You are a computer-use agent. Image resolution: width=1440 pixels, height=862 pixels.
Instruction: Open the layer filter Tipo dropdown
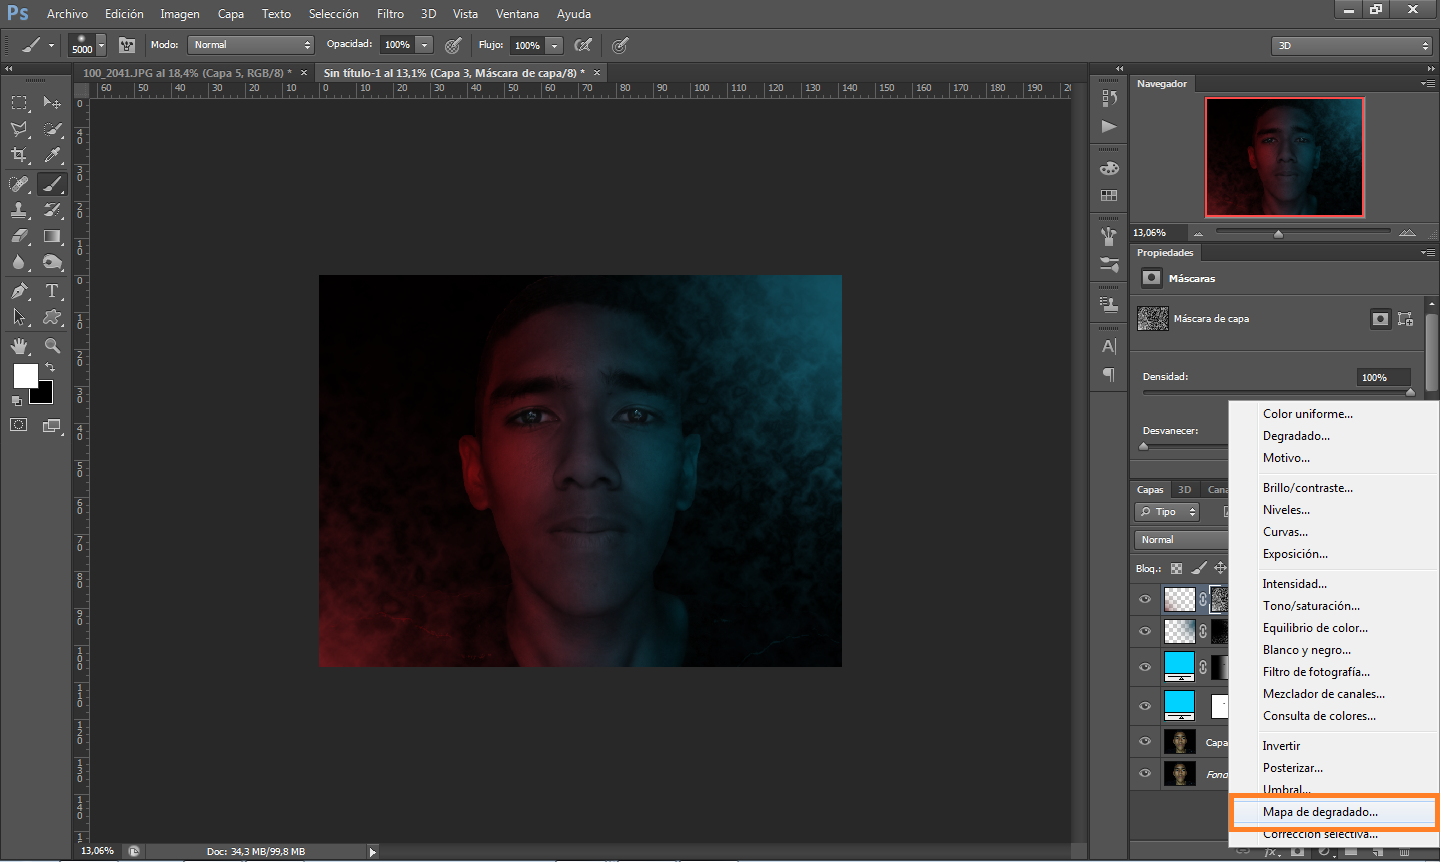(1167, 512)
